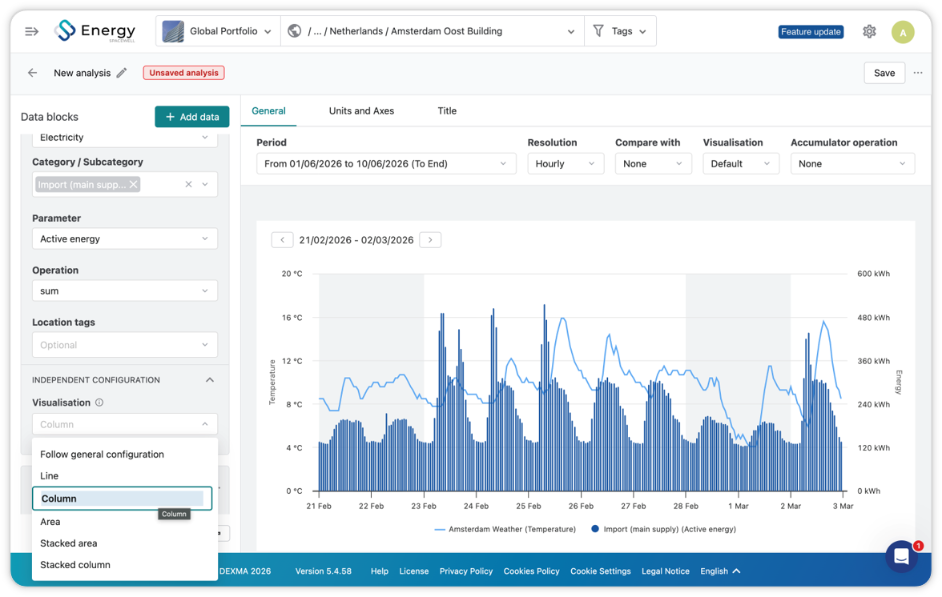
Task: Go back with the left arrow
Action: 32,73
